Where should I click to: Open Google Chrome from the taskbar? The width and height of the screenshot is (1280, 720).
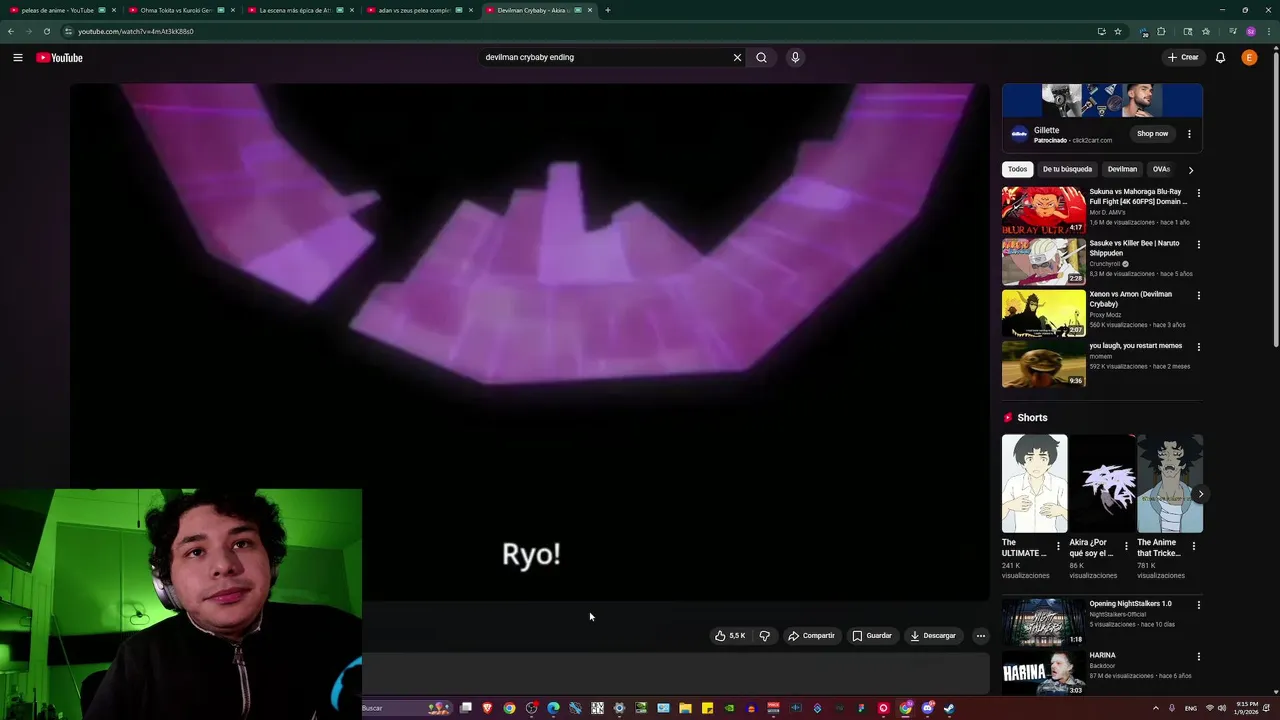point(509,708)
